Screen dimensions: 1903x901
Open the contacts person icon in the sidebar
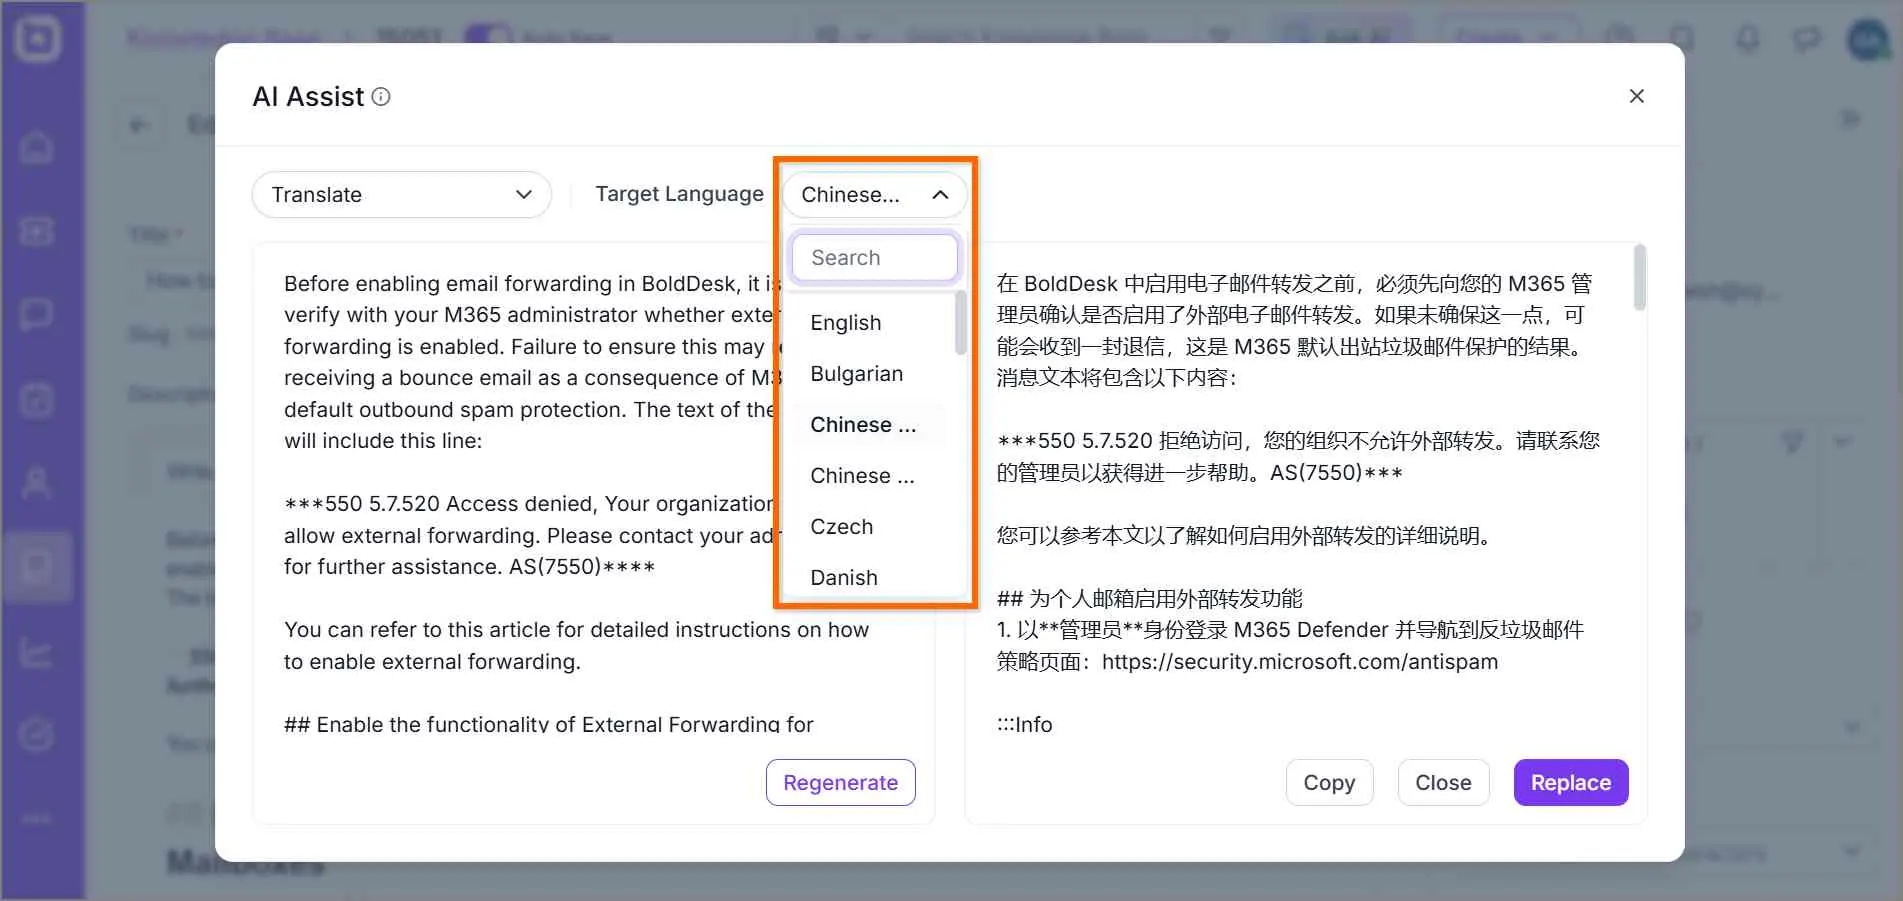pos(37,483)
